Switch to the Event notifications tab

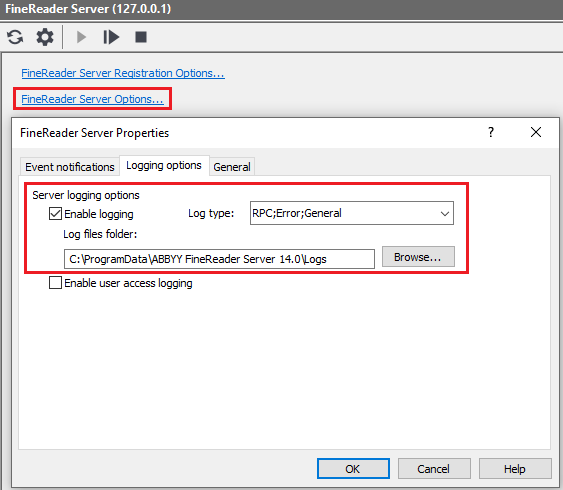70,167
